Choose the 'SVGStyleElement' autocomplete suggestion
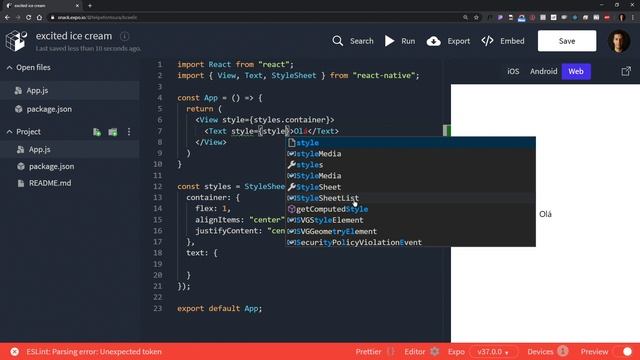Screen dimensions: 640x360 click(x=410, y=220)
